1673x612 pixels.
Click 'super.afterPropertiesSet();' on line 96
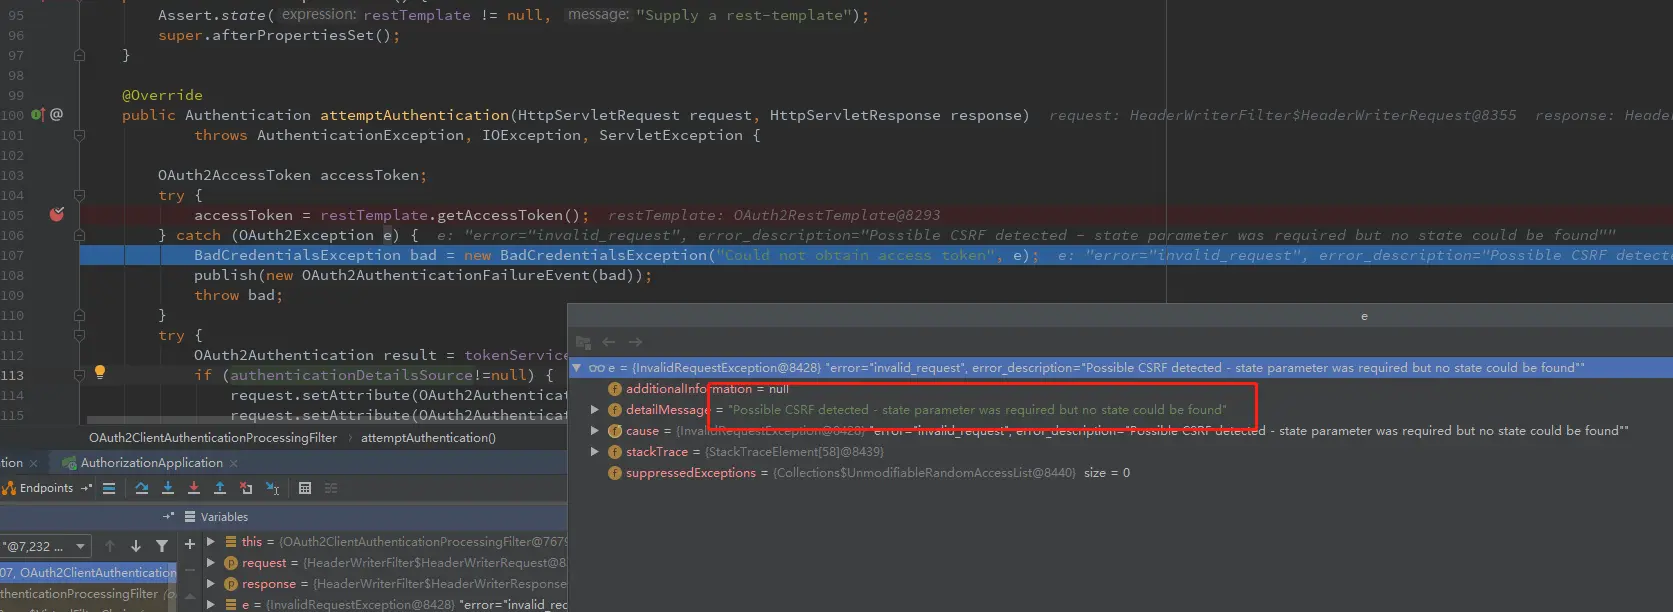(279, 35)
